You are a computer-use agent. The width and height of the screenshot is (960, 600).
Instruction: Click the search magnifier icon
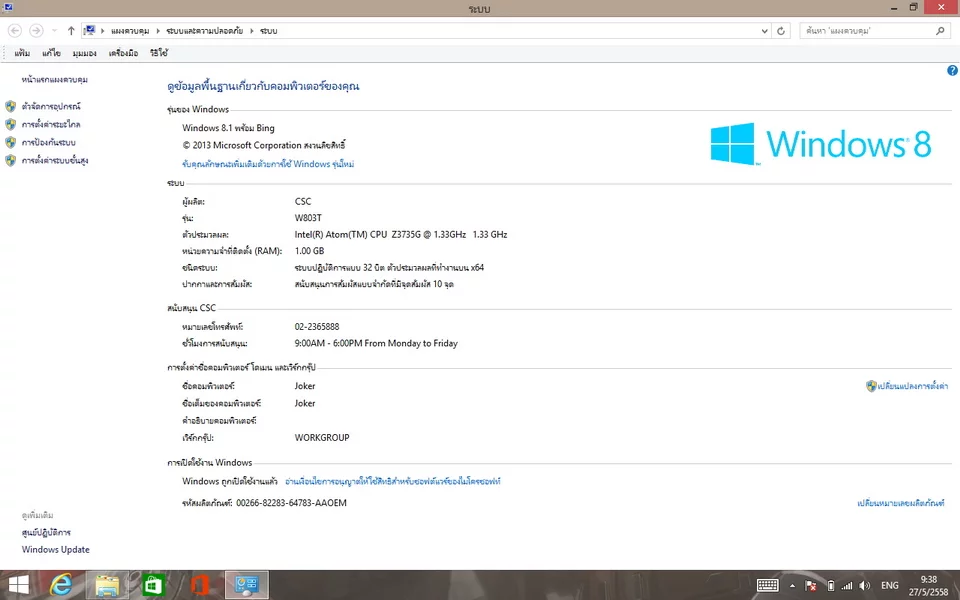click(940, 31)
